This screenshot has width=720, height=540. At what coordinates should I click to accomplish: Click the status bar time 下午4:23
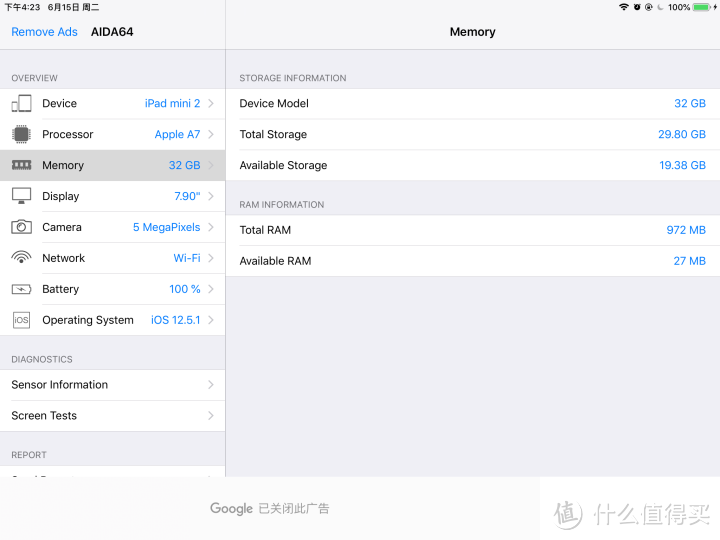pos(22,7)
